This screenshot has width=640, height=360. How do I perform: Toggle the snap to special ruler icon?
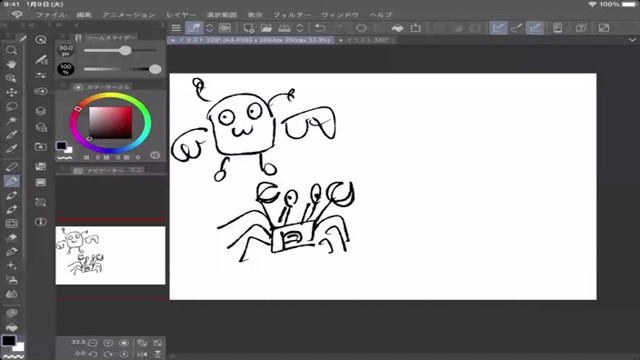(516, 28)
